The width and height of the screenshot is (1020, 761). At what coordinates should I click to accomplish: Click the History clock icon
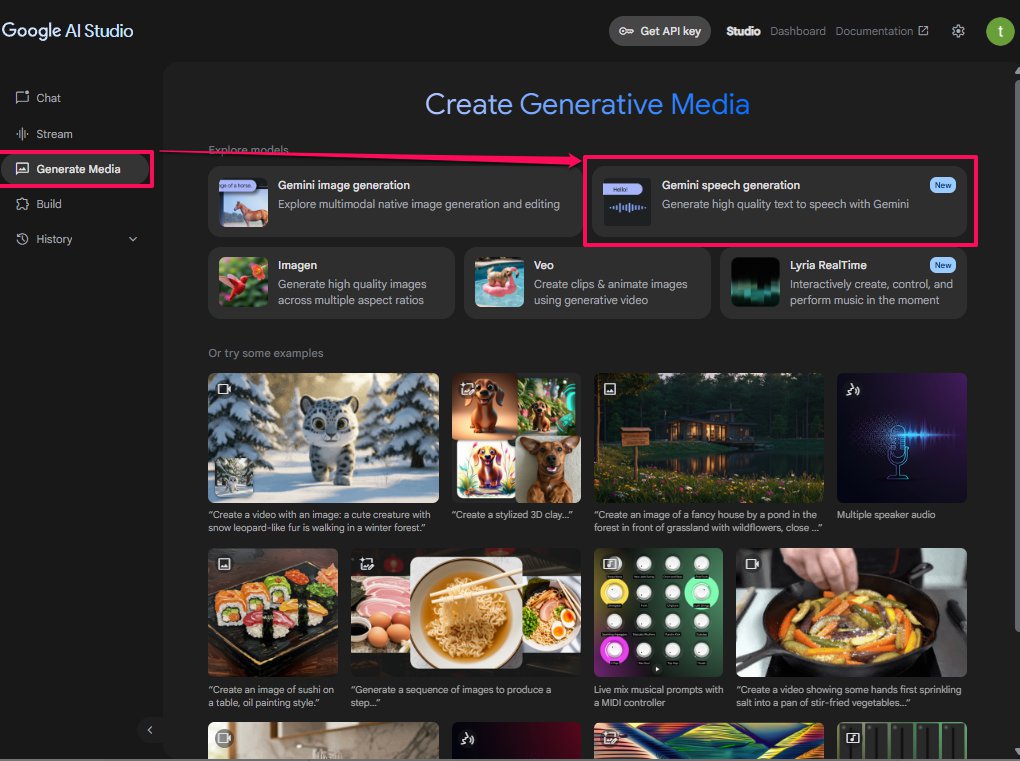point(22,239)
